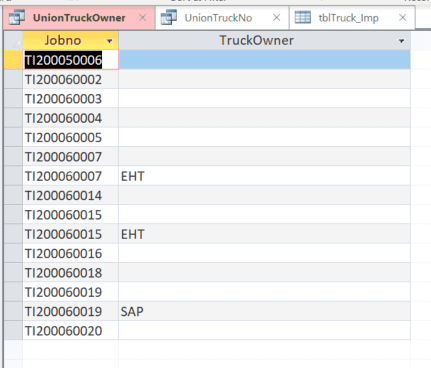
Task: Click the tblTruck_Imp table icon
Action: 303,17
